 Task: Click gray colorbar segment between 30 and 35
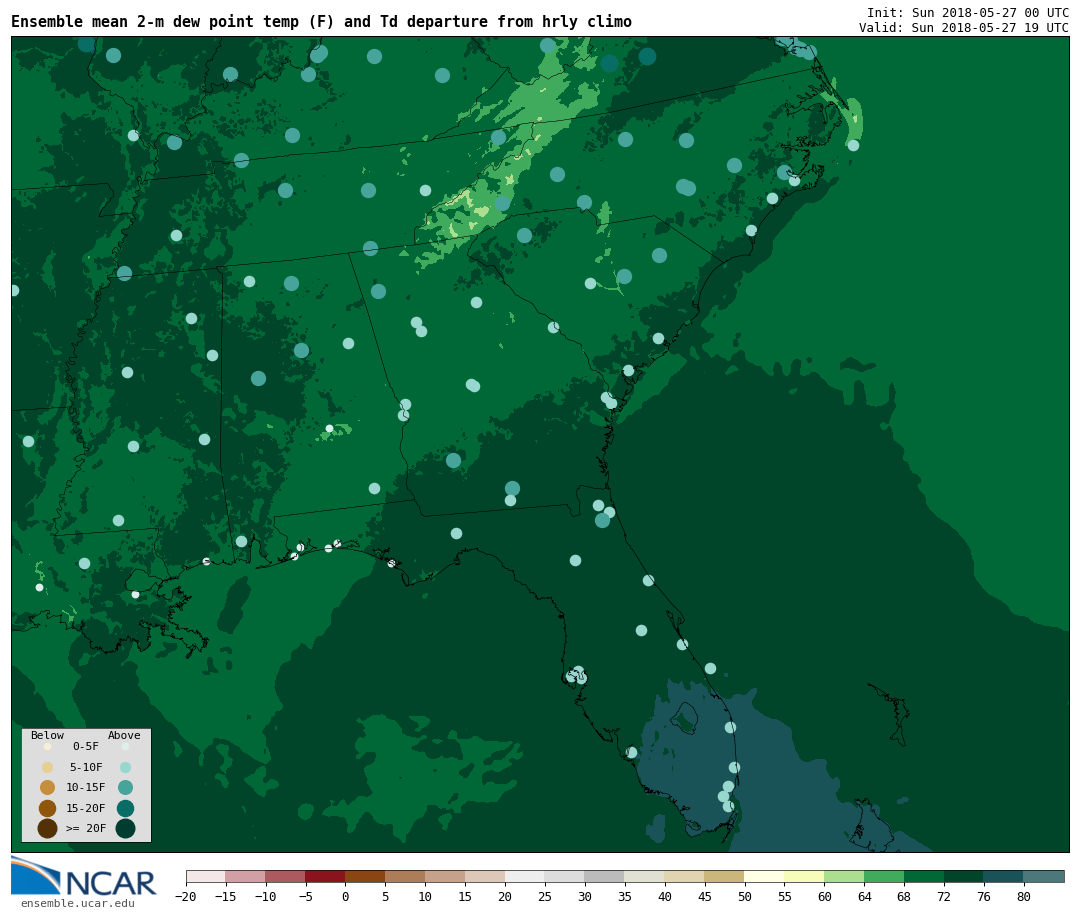(605, 876)
